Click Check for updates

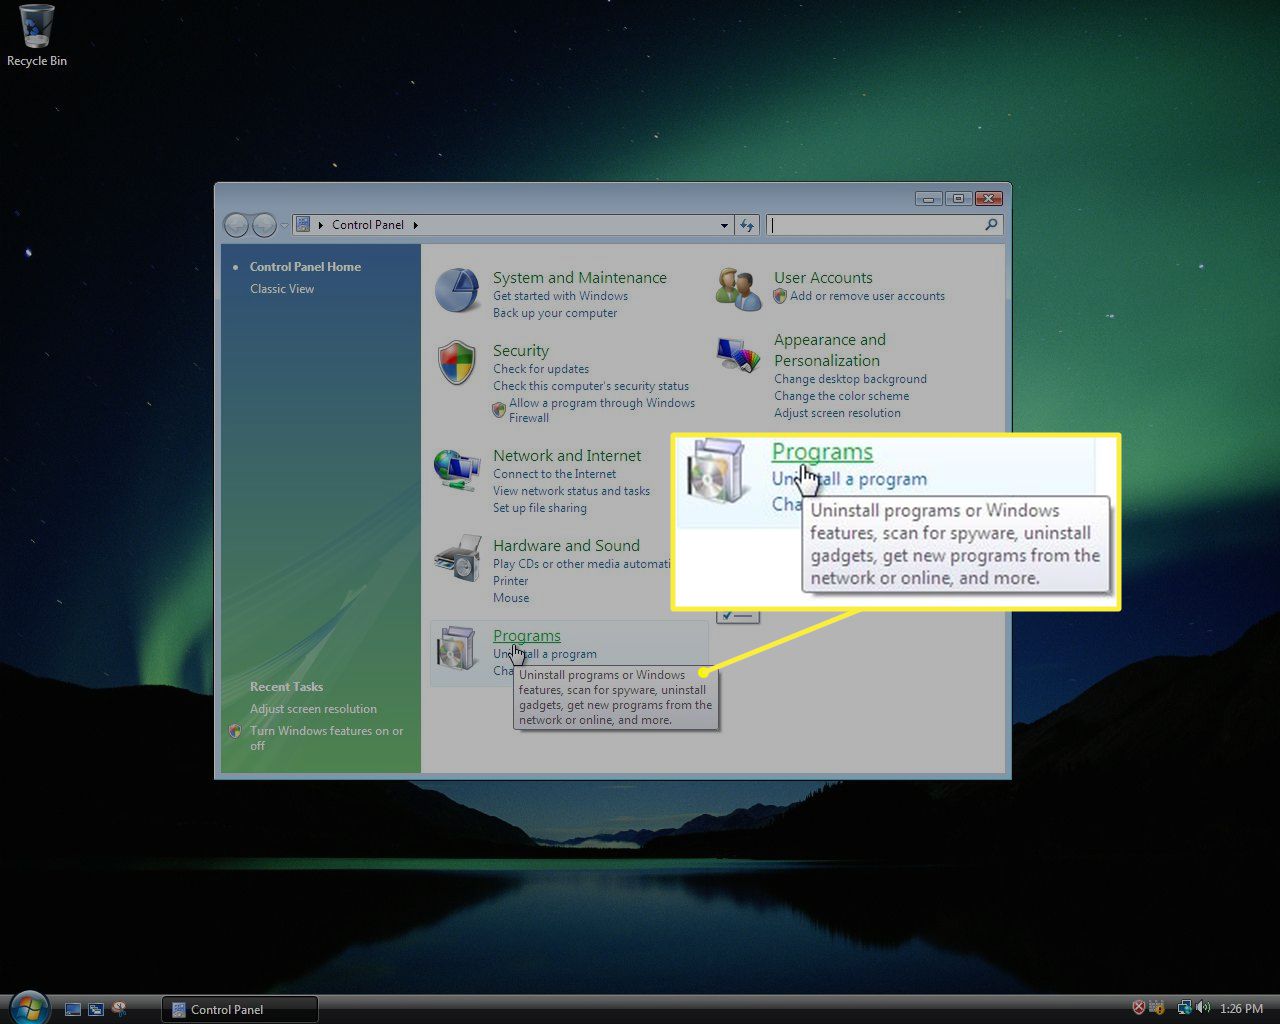(x=541, y=369)
